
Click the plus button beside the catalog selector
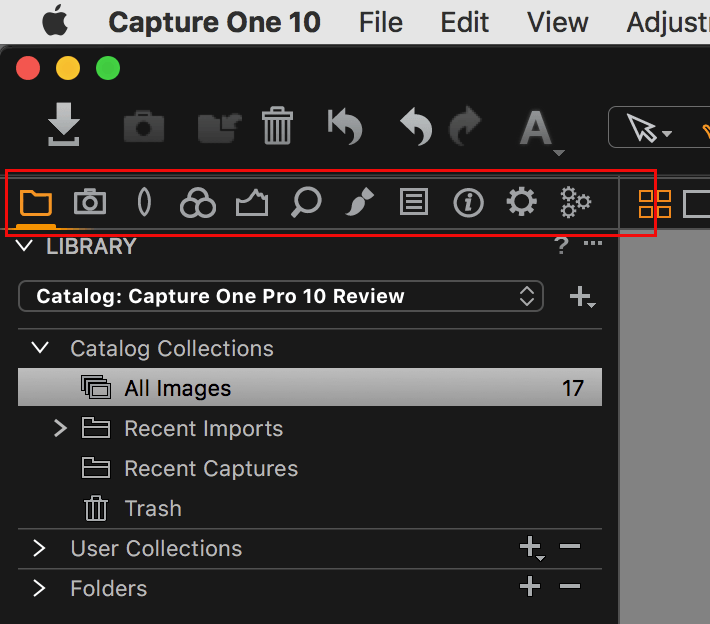[582, 297]
